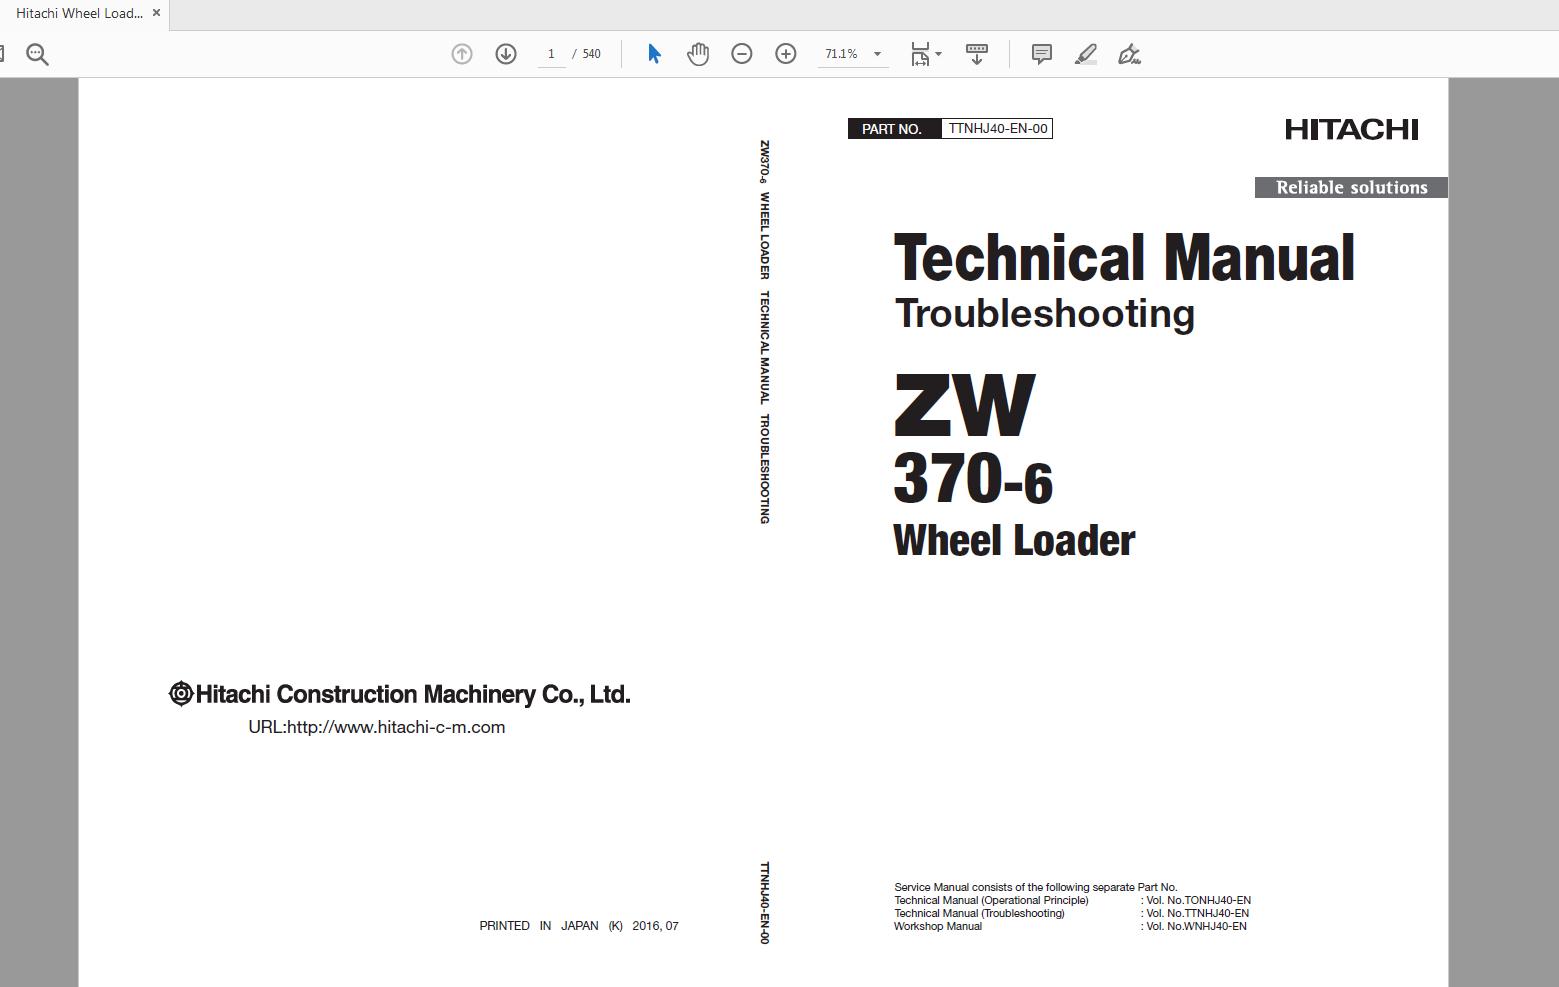This screenshot has height=987, width=1559.
Task: Activate the text Select tool arrow
Action: click(652, 54)
